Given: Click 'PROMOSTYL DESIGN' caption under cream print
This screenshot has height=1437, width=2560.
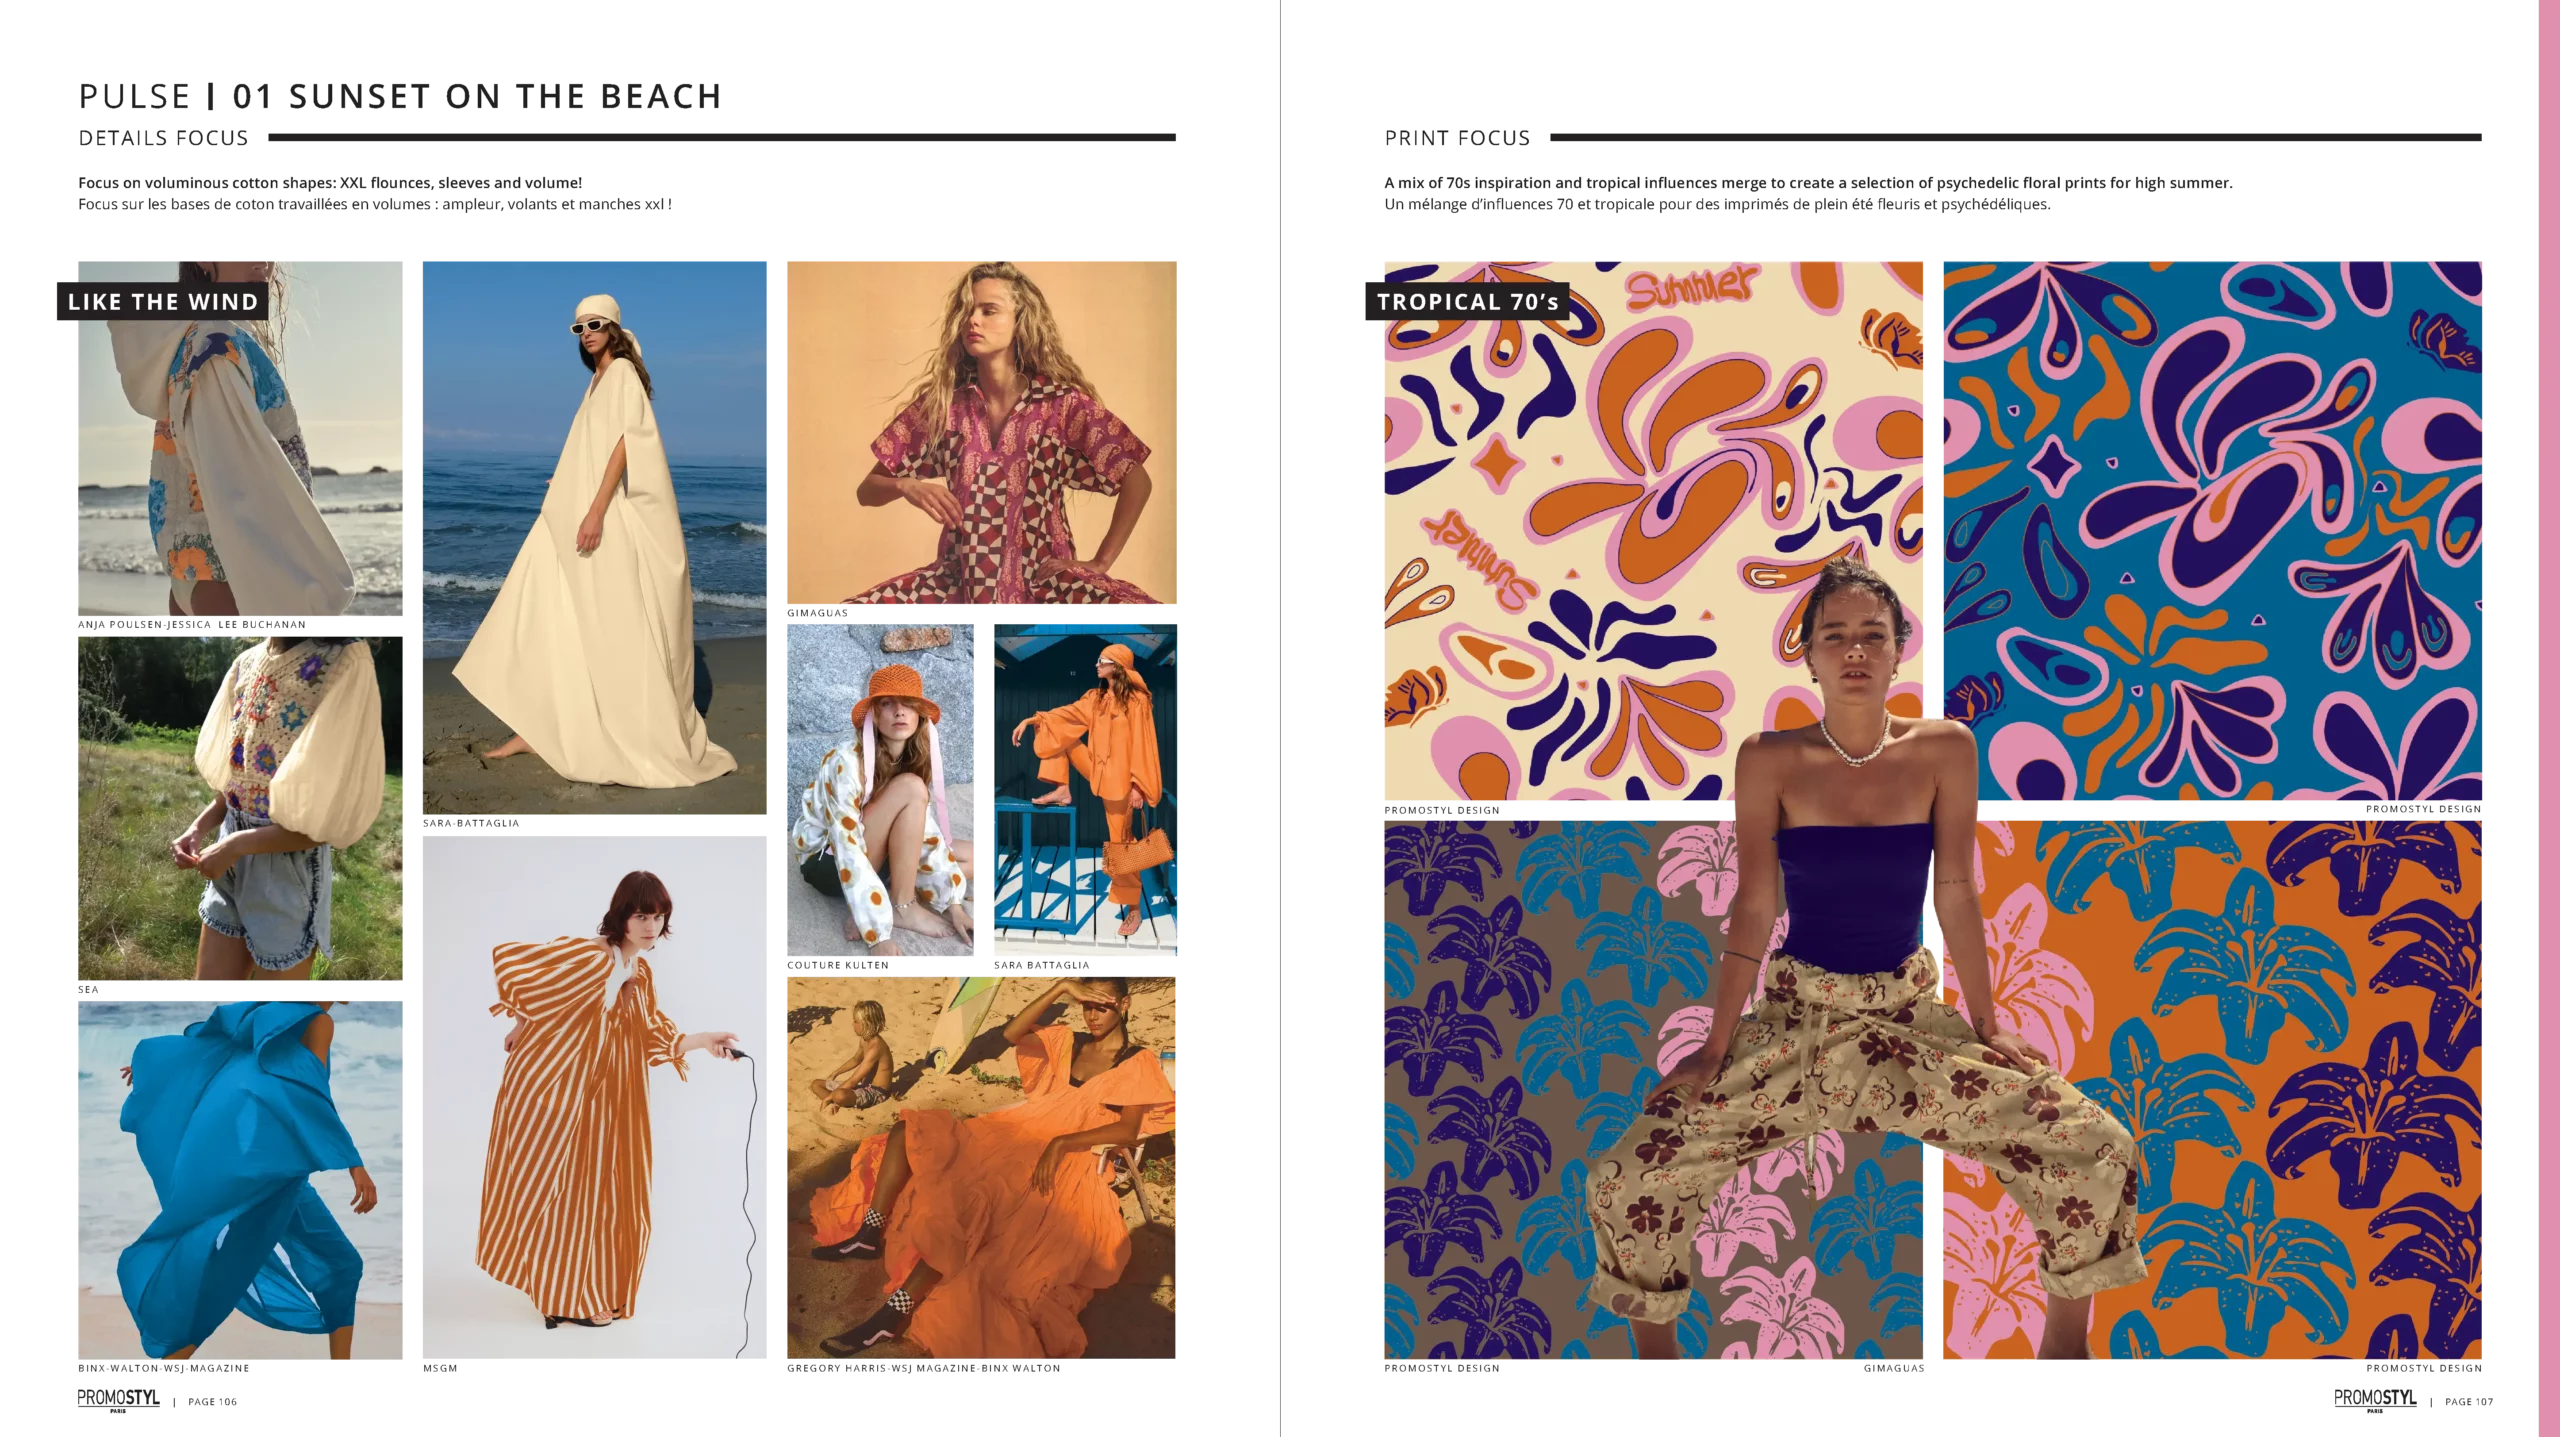Looking at the screenshot, I should [1442, 810].
